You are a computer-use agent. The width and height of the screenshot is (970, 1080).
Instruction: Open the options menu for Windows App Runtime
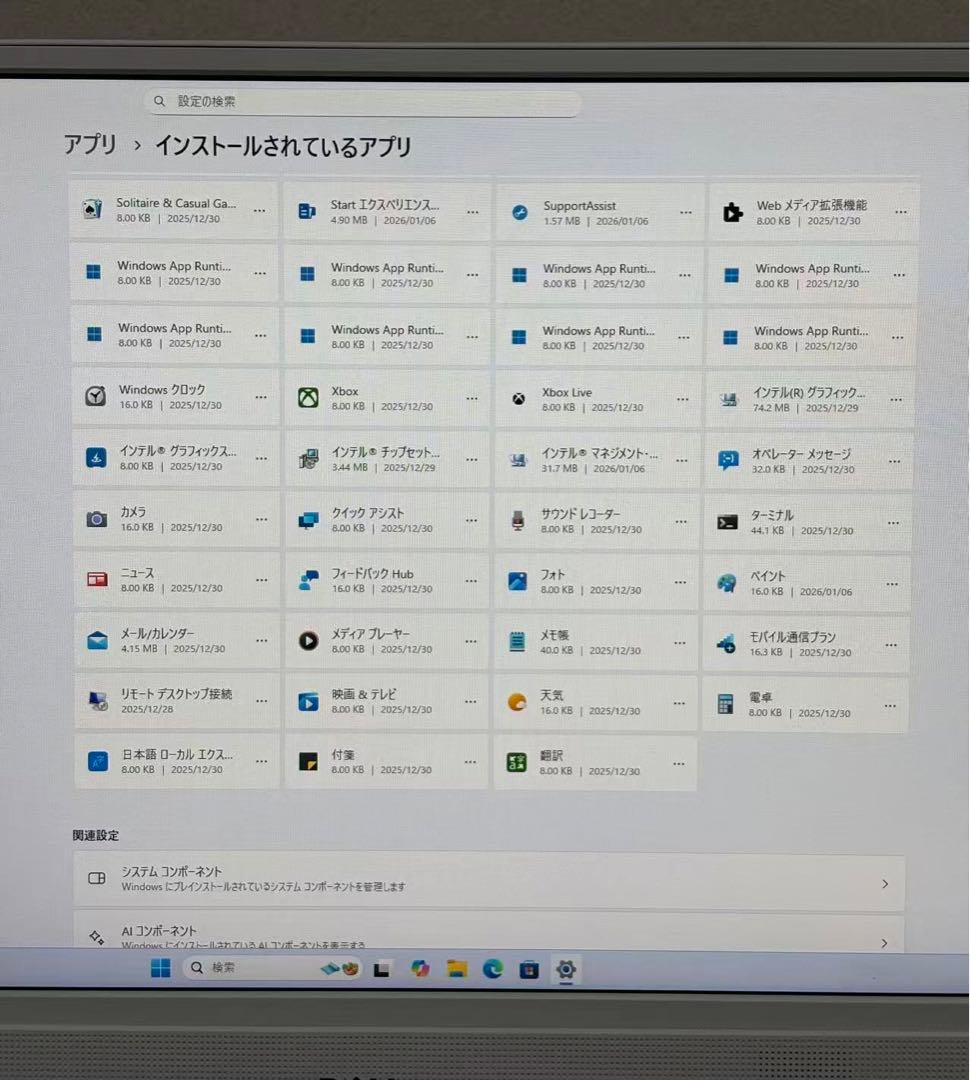[x=261, y=273]
